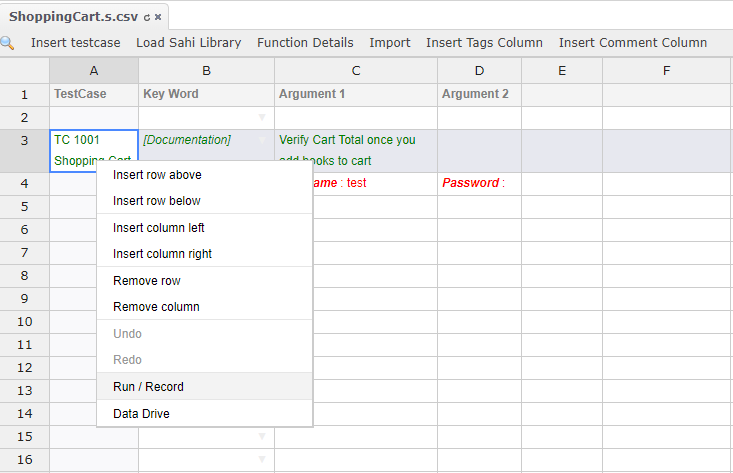Choose Insert column left option
Screen dimensions: 733x473
click(159, 228)
